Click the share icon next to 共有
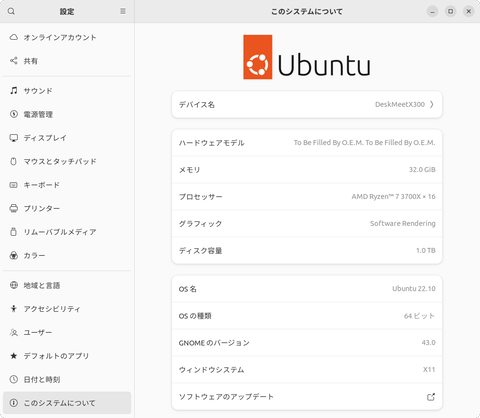The image size is (480, 418). (13, 61)
